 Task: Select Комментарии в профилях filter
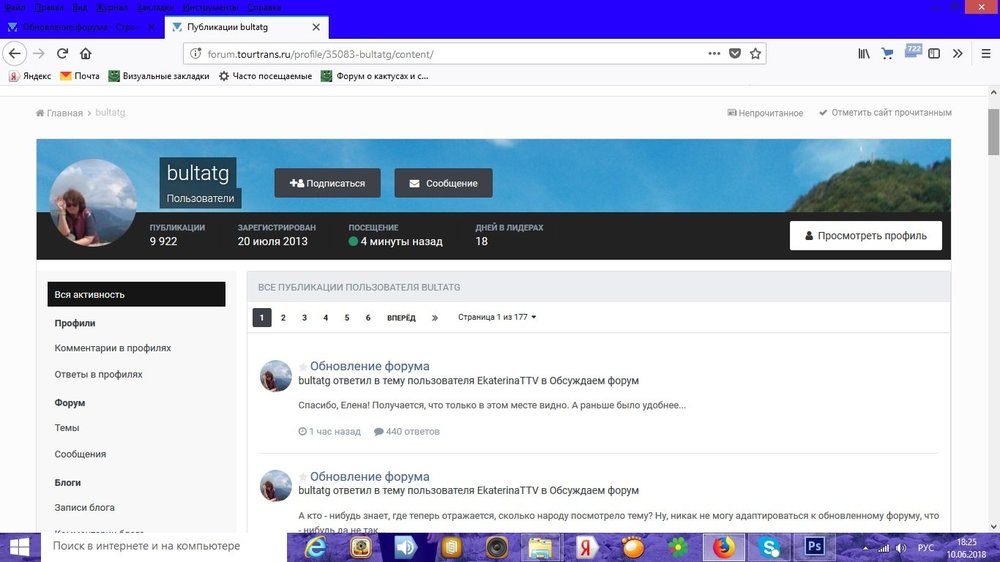click(113, 348)
